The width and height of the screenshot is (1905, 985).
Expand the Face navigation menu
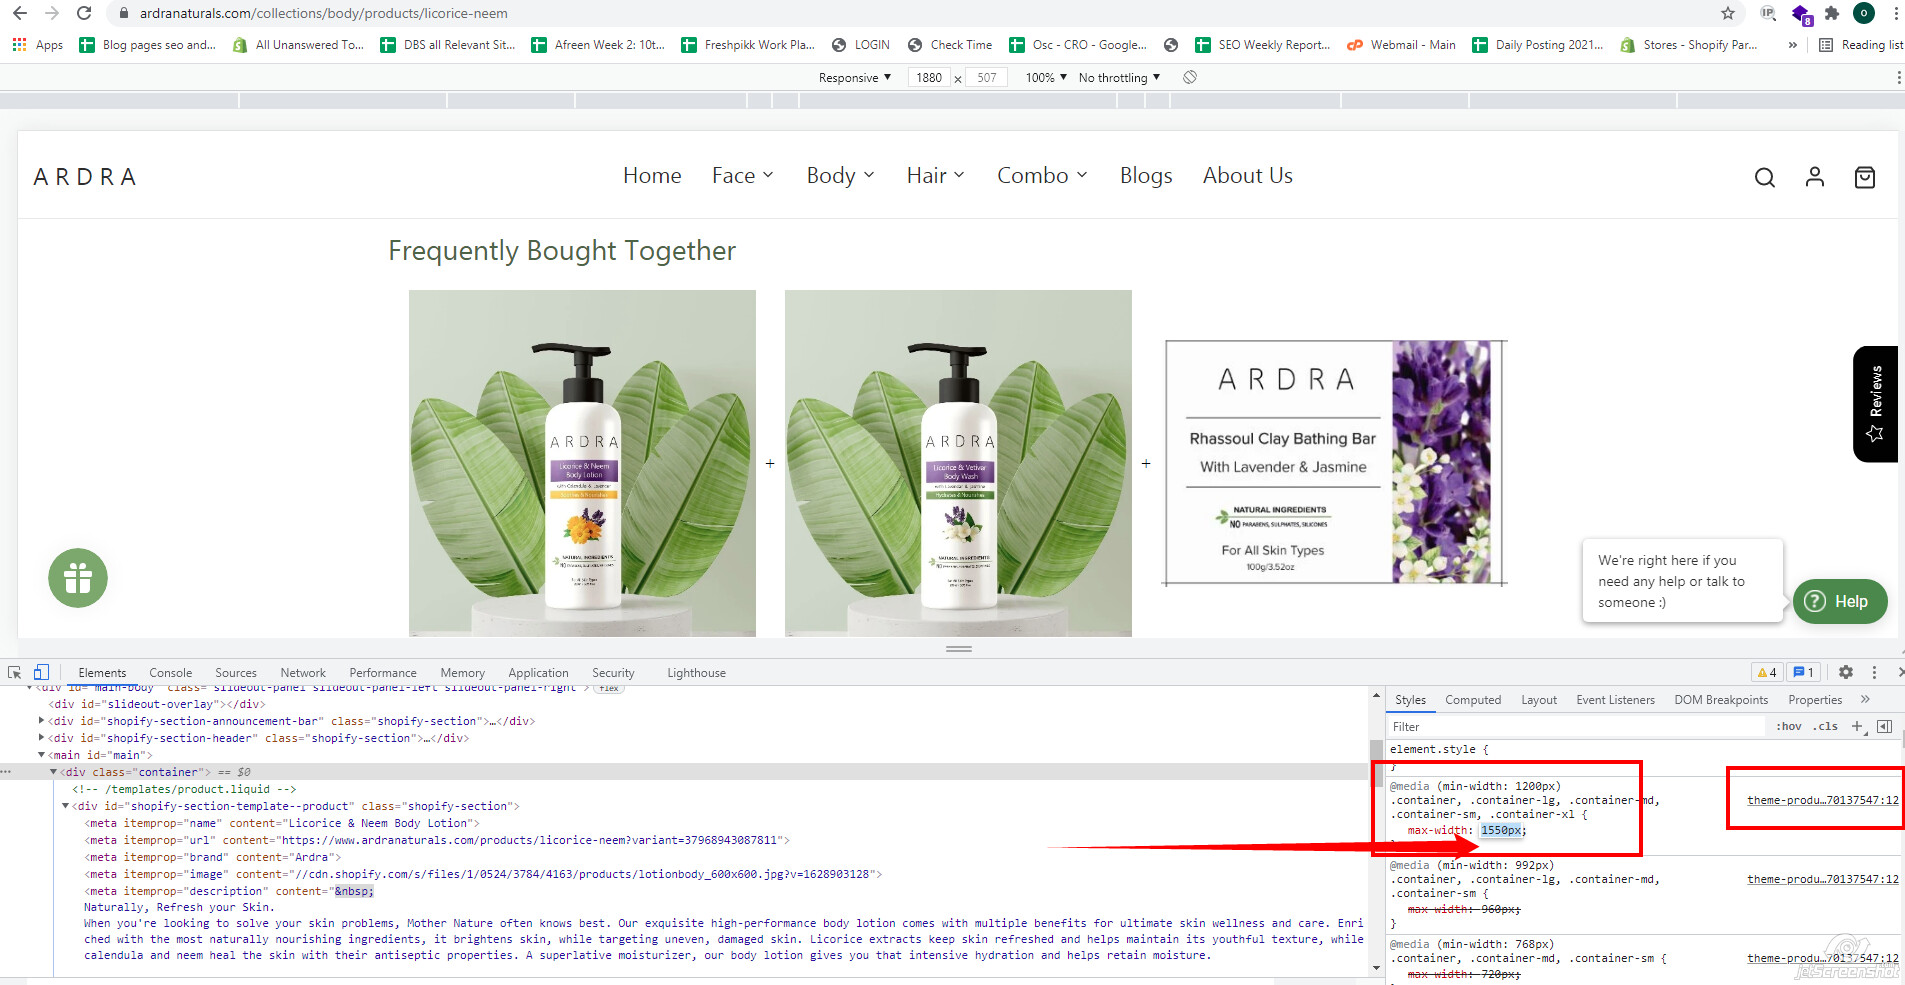(743, 176)
